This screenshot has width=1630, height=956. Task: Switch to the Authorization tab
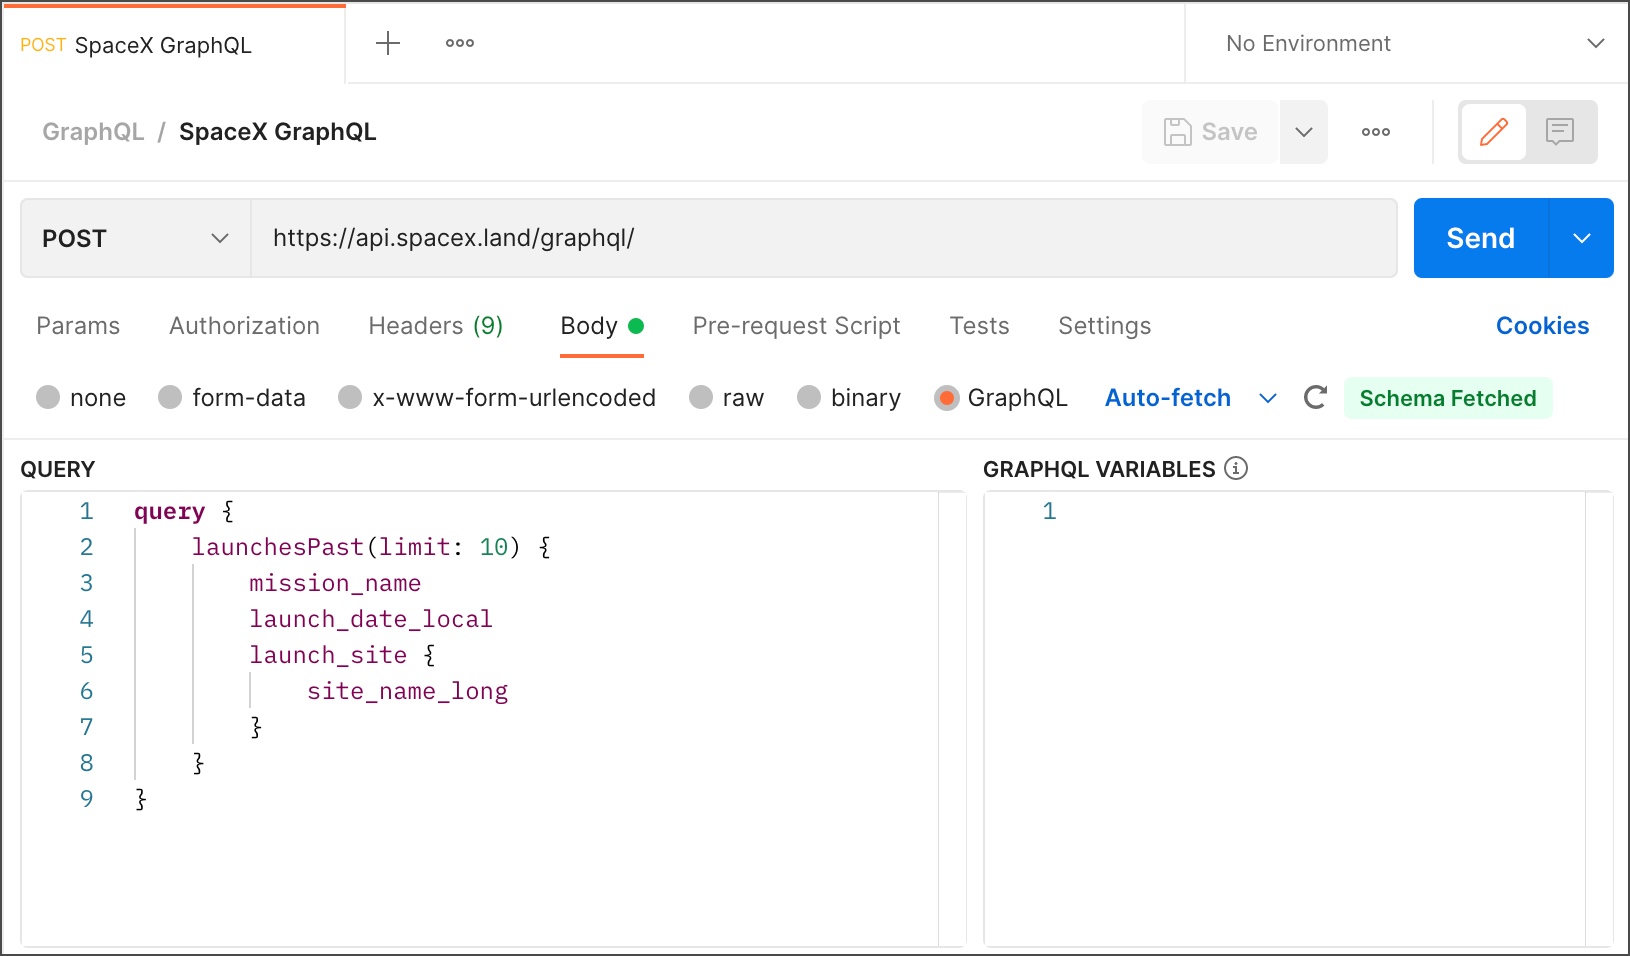tap(243, 325)
